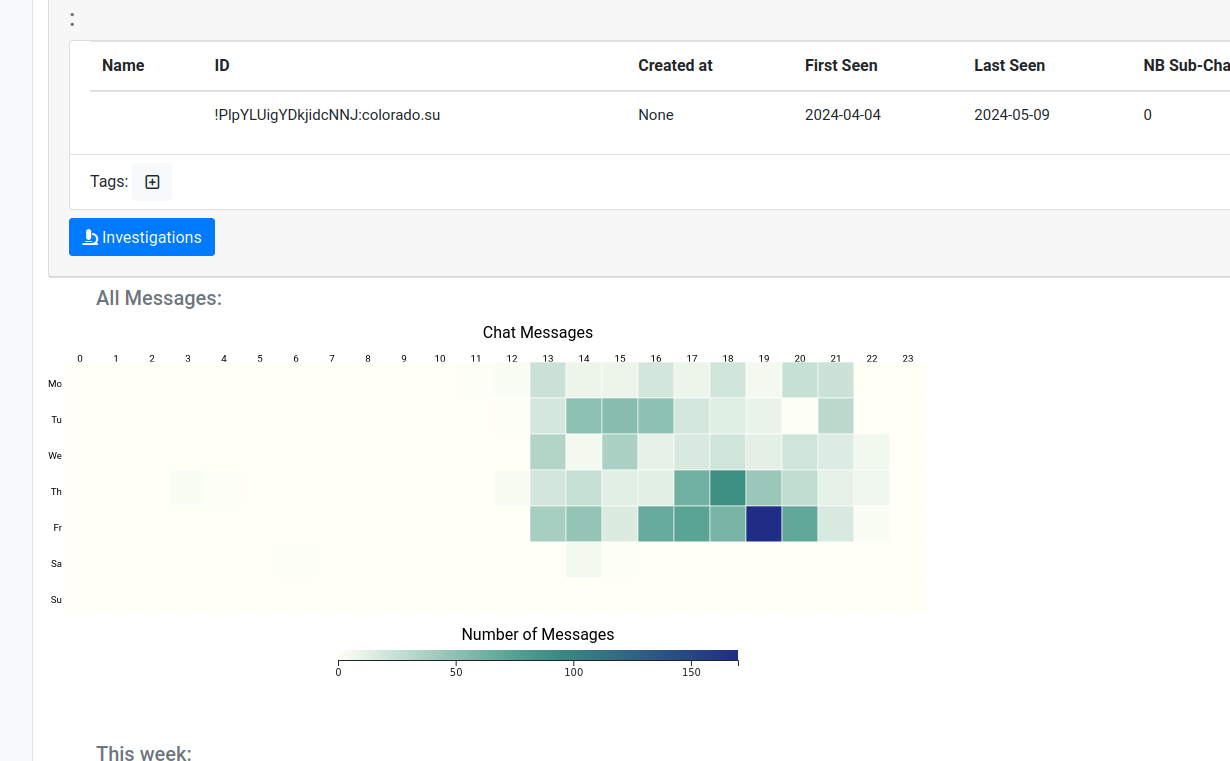Click the Name column header
The height and width of the screenshot is (761, 1230).
click(x=123, y=66)
